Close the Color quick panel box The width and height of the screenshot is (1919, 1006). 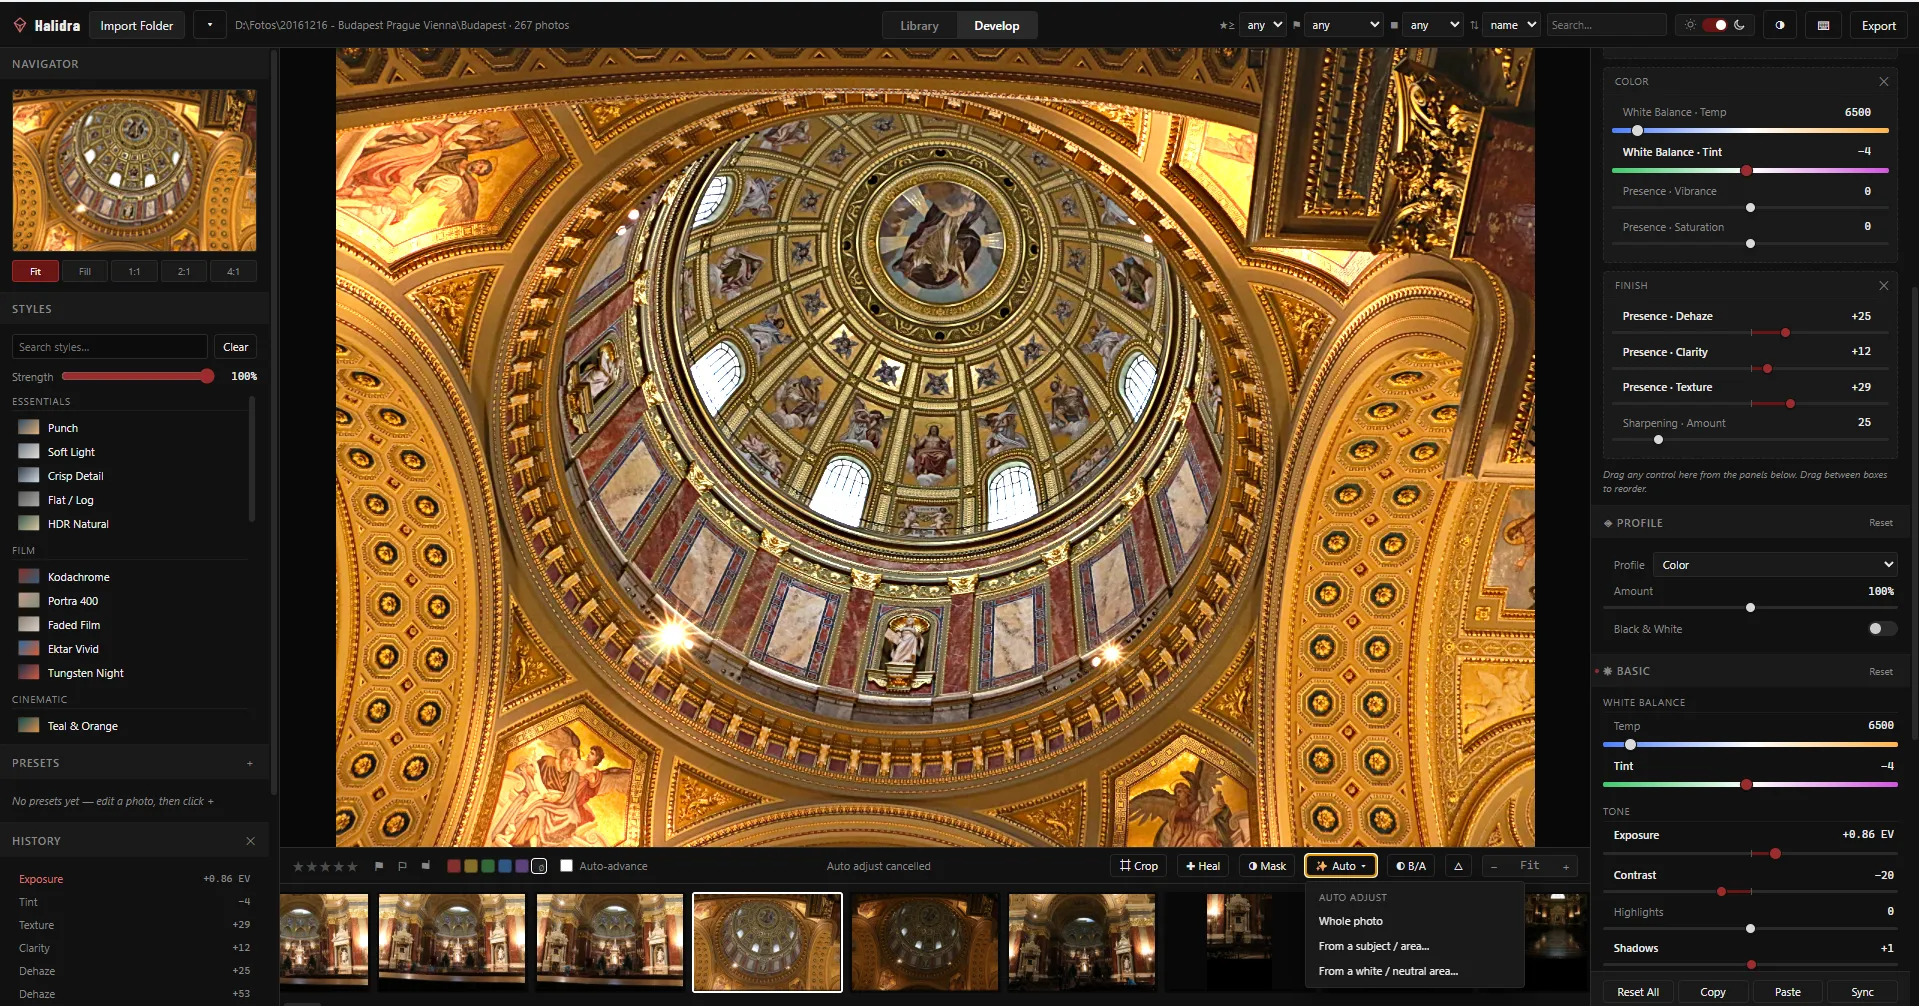click(x=1884, y=82)
